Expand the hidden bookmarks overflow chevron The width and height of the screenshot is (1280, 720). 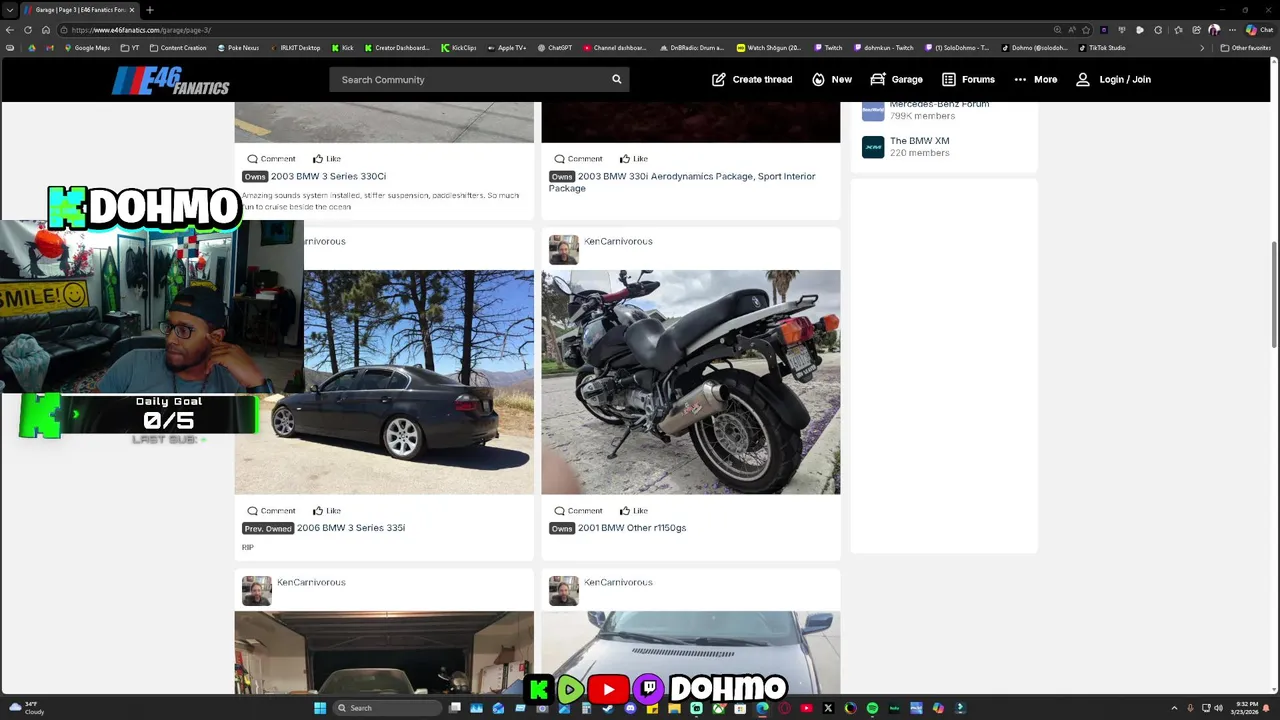(x=1202, y=48)
